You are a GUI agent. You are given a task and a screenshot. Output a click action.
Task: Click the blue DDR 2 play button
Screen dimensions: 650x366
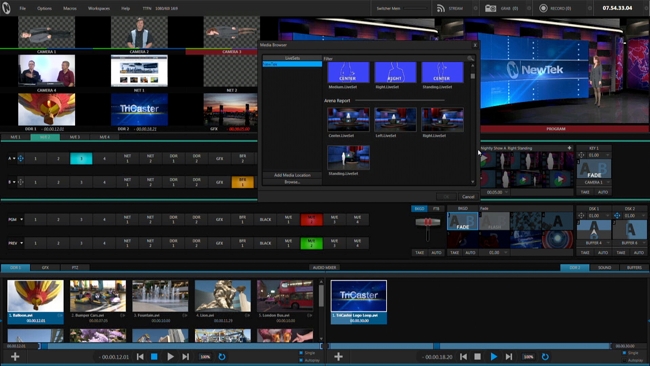[x=494, y=356]
